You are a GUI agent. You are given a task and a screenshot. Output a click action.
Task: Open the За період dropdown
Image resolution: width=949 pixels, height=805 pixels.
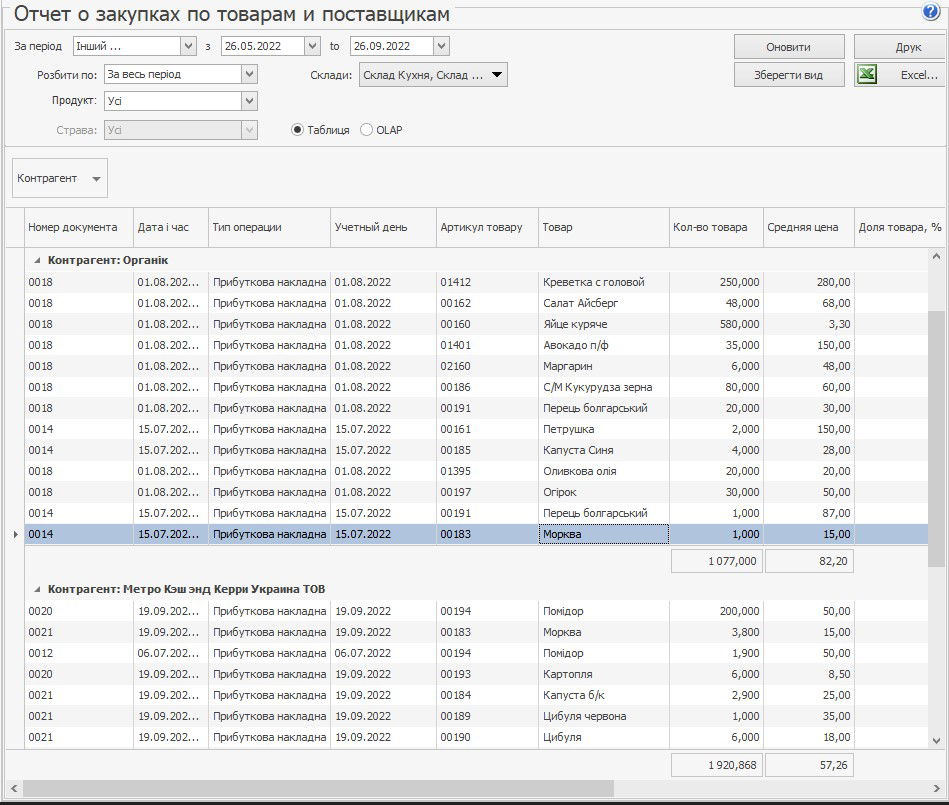pos(188,46)
